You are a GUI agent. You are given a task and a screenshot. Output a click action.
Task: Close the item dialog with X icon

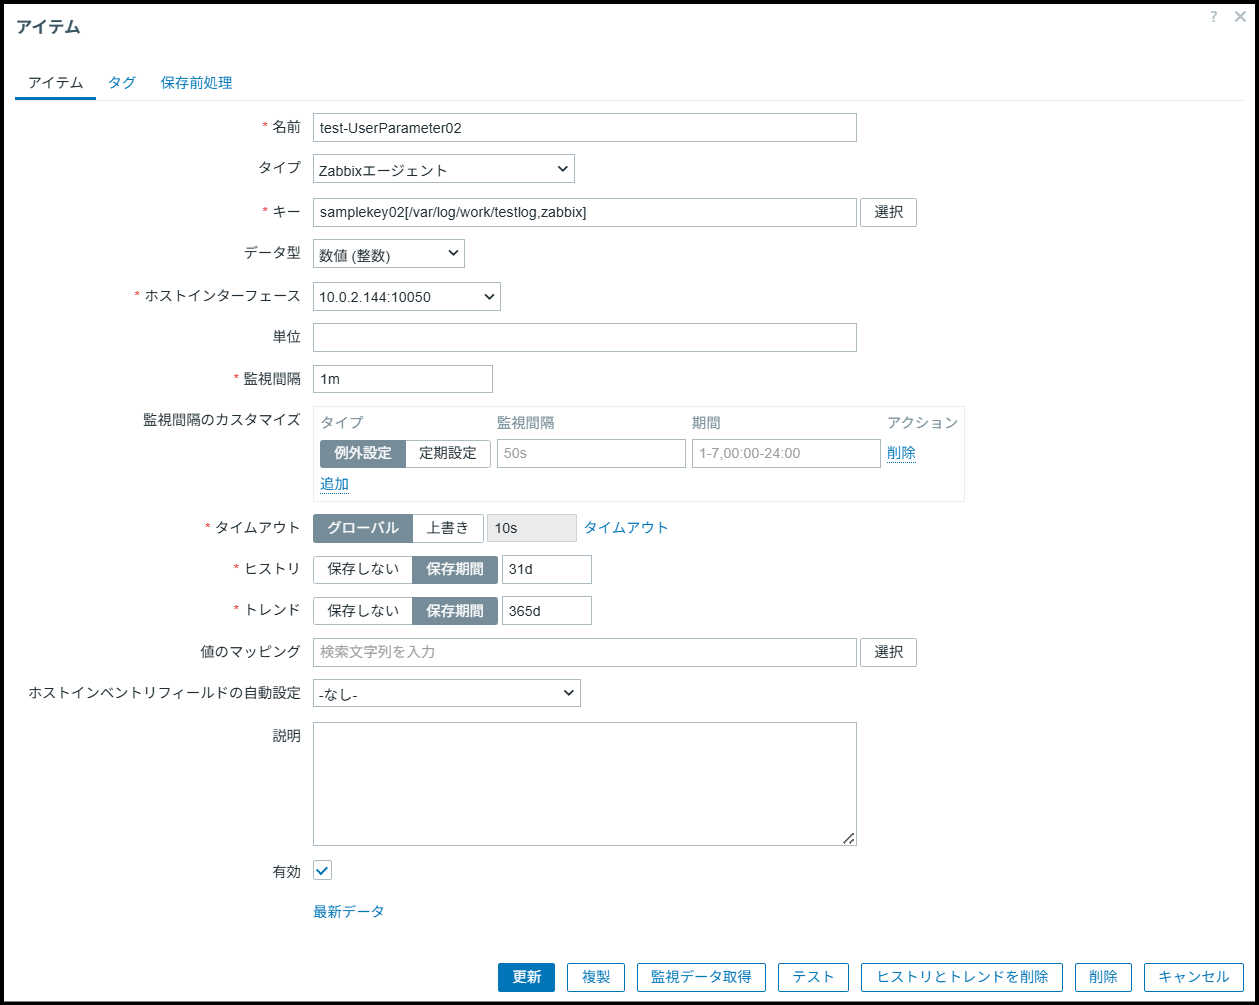(x=1240, y=17)
